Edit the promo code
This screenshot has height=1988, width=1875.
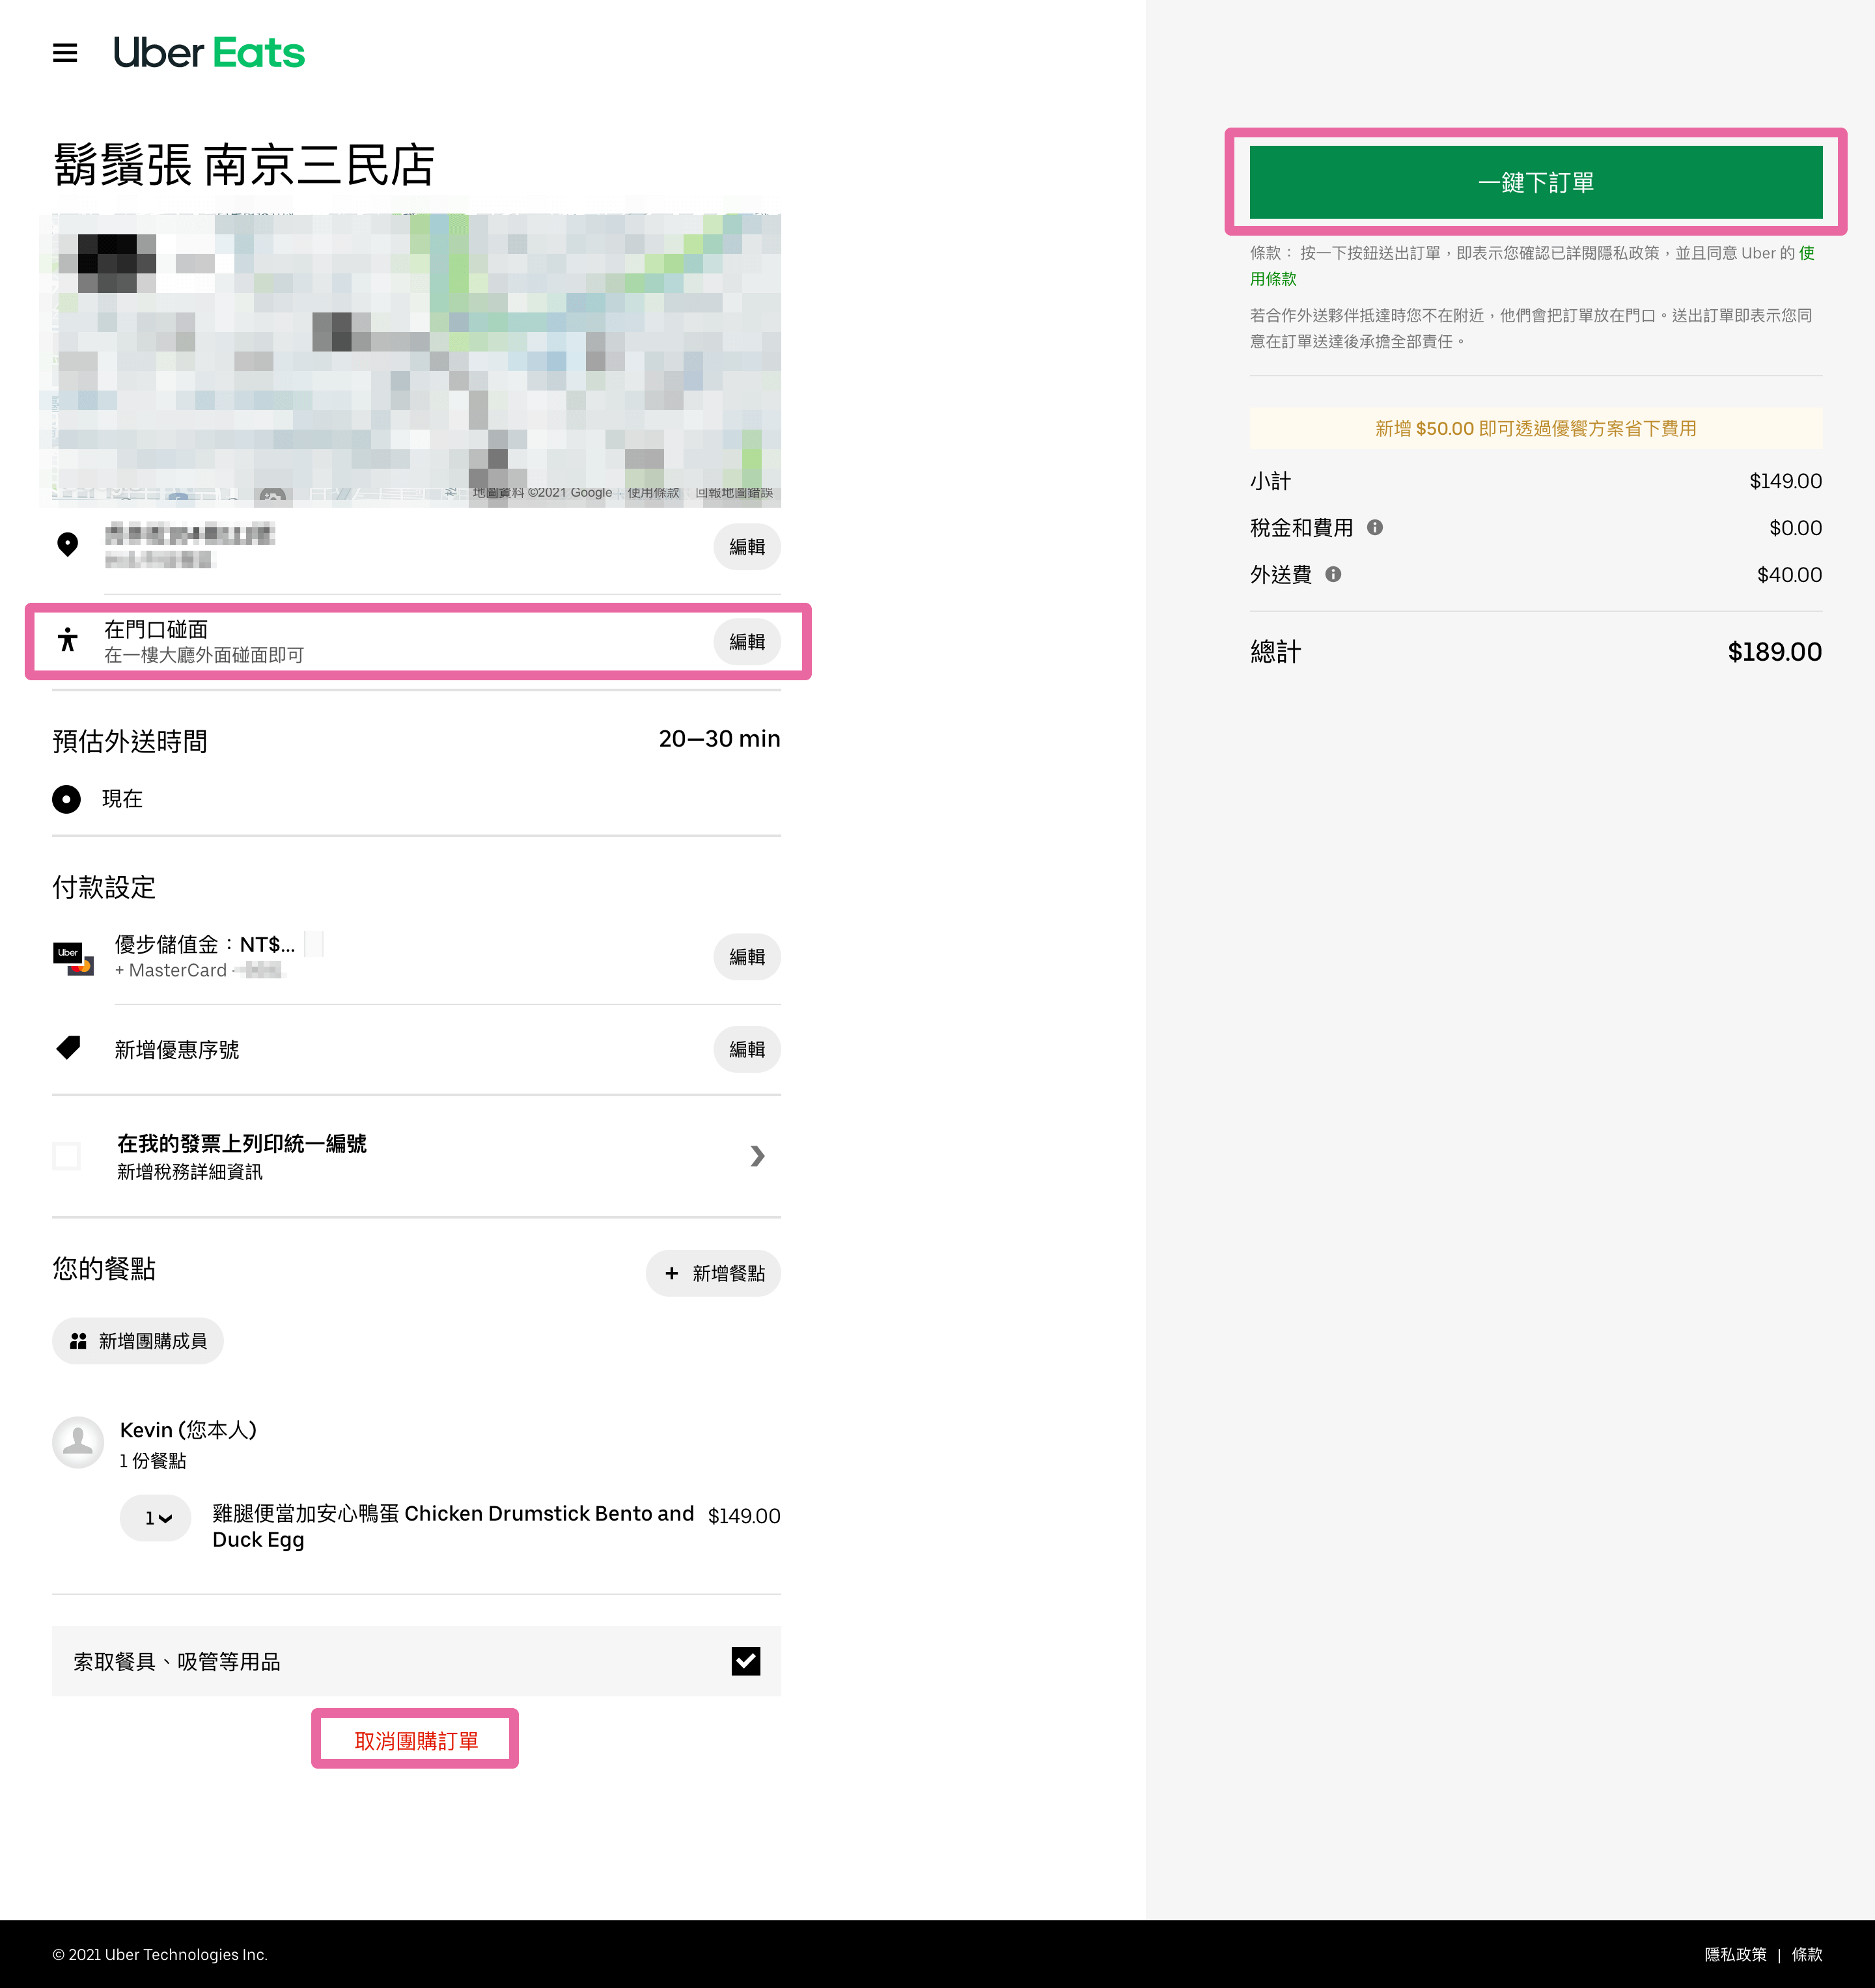(x=747, y=1049)
